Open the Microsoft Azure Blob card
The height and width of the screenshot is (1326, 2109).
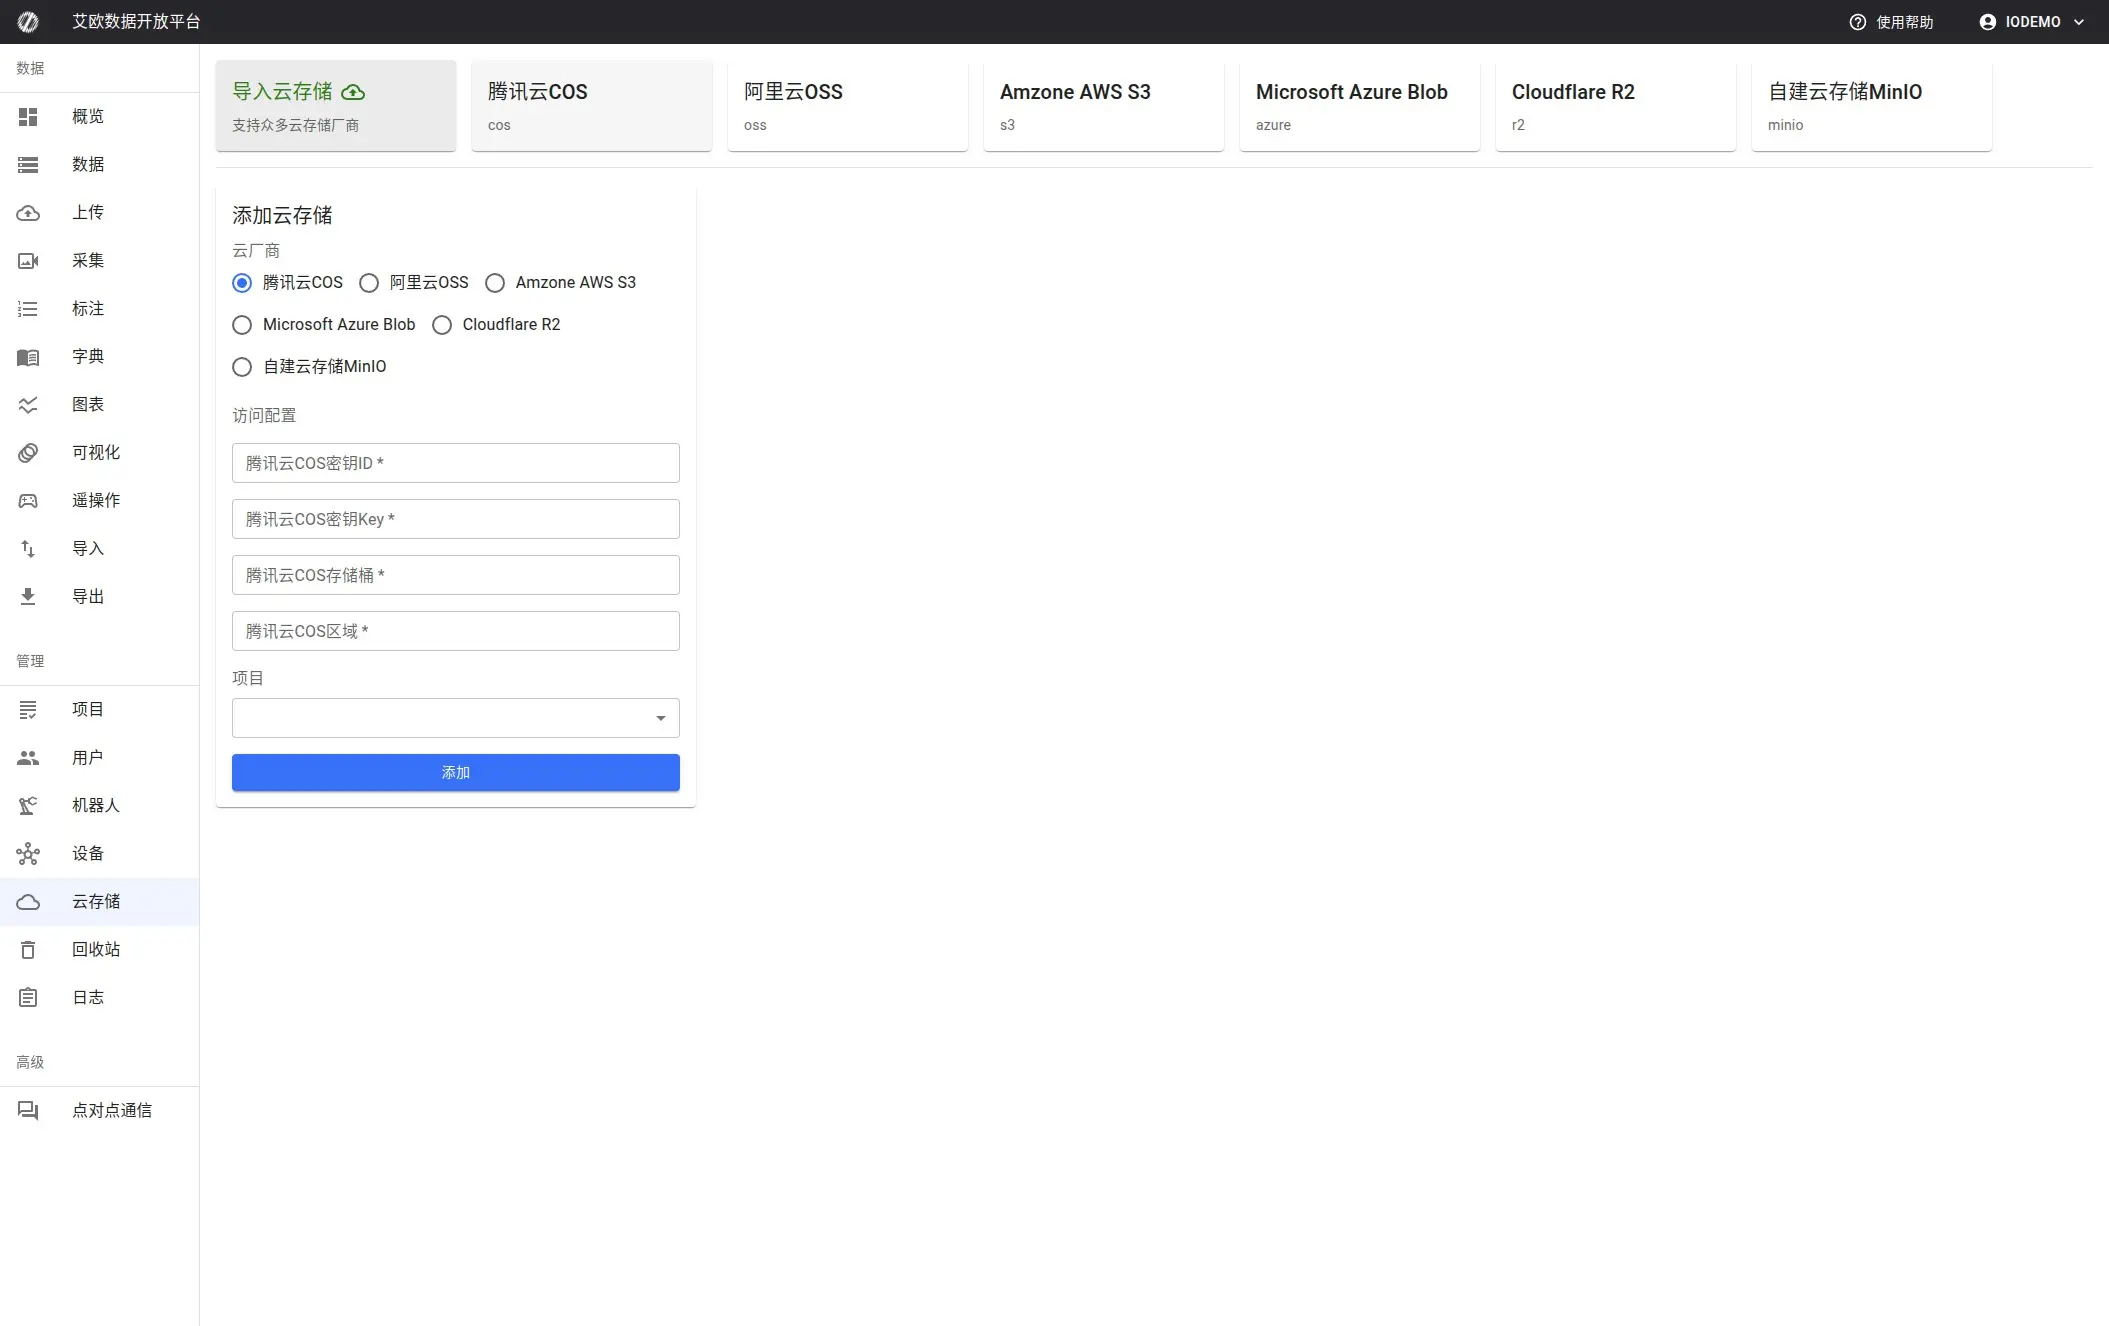pos(1359,106)
